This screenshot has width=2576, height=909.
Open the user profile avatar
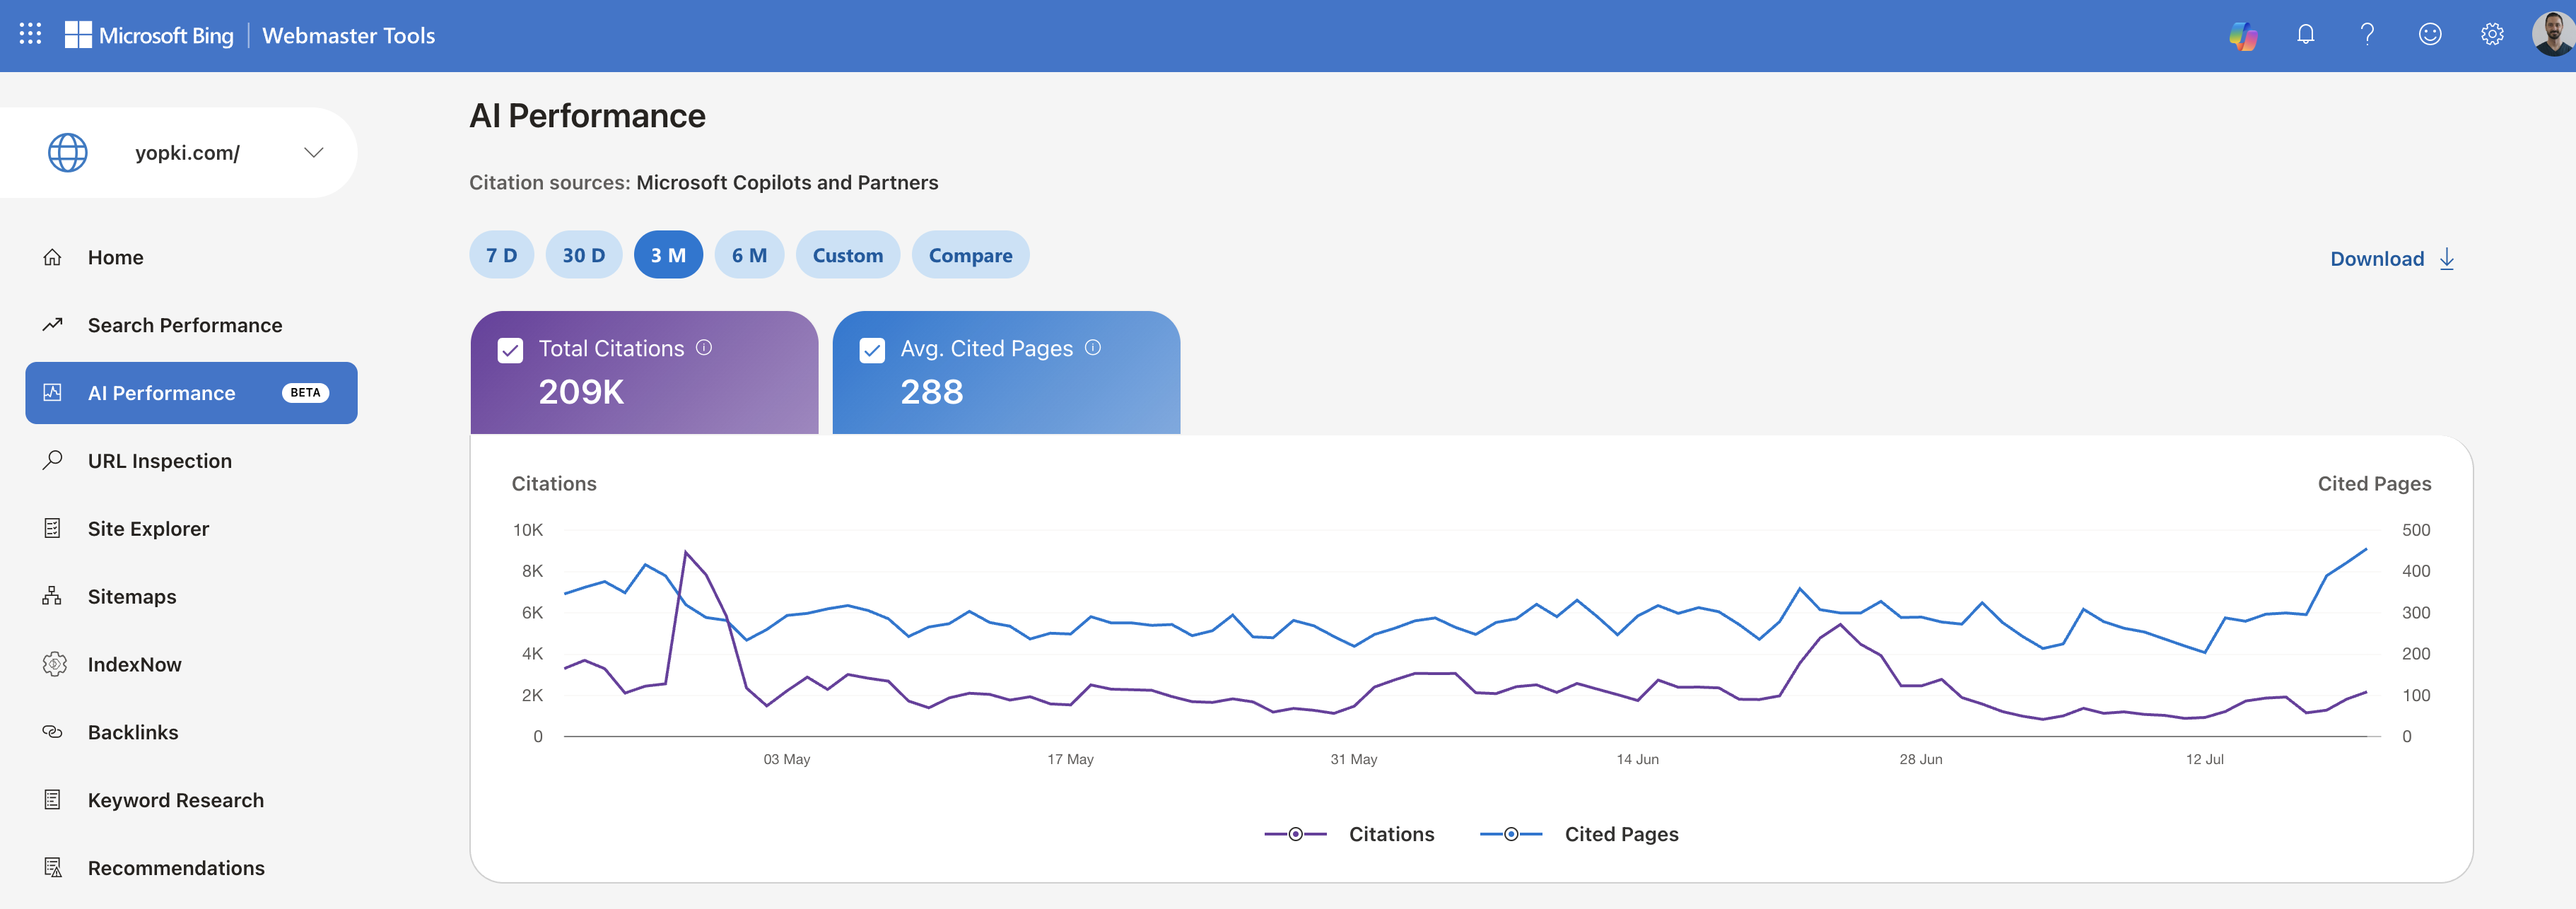2553,34
